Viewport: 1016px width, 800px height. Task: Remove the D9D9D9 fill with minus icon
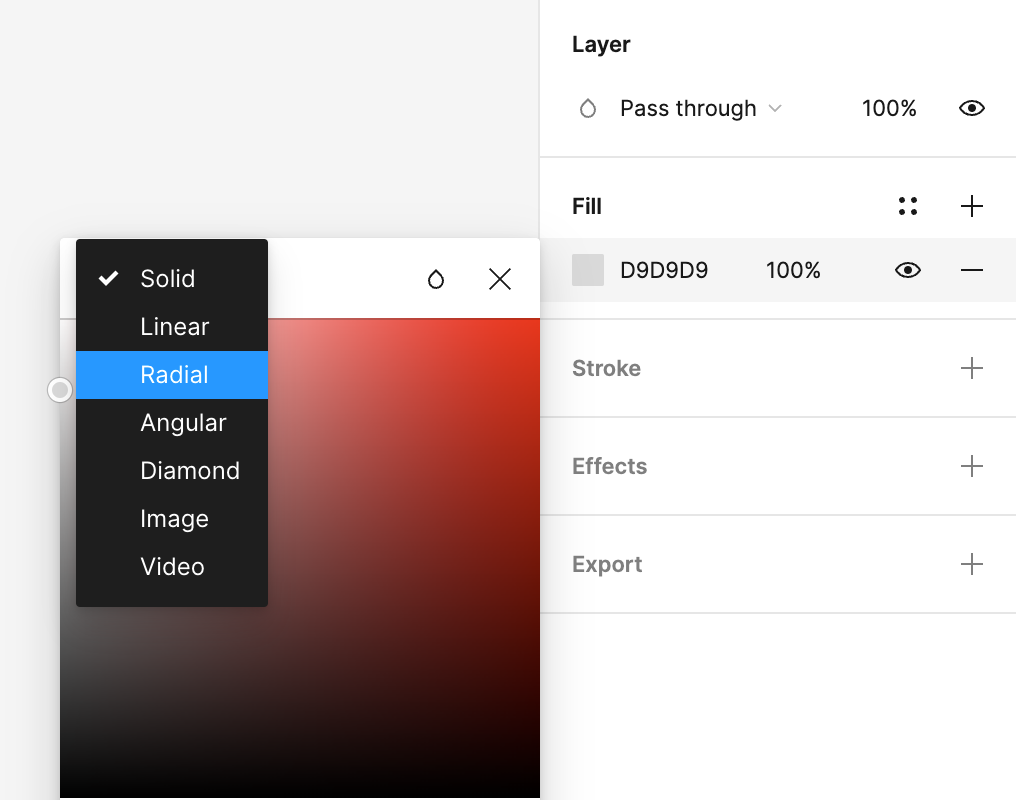(971, 270)
